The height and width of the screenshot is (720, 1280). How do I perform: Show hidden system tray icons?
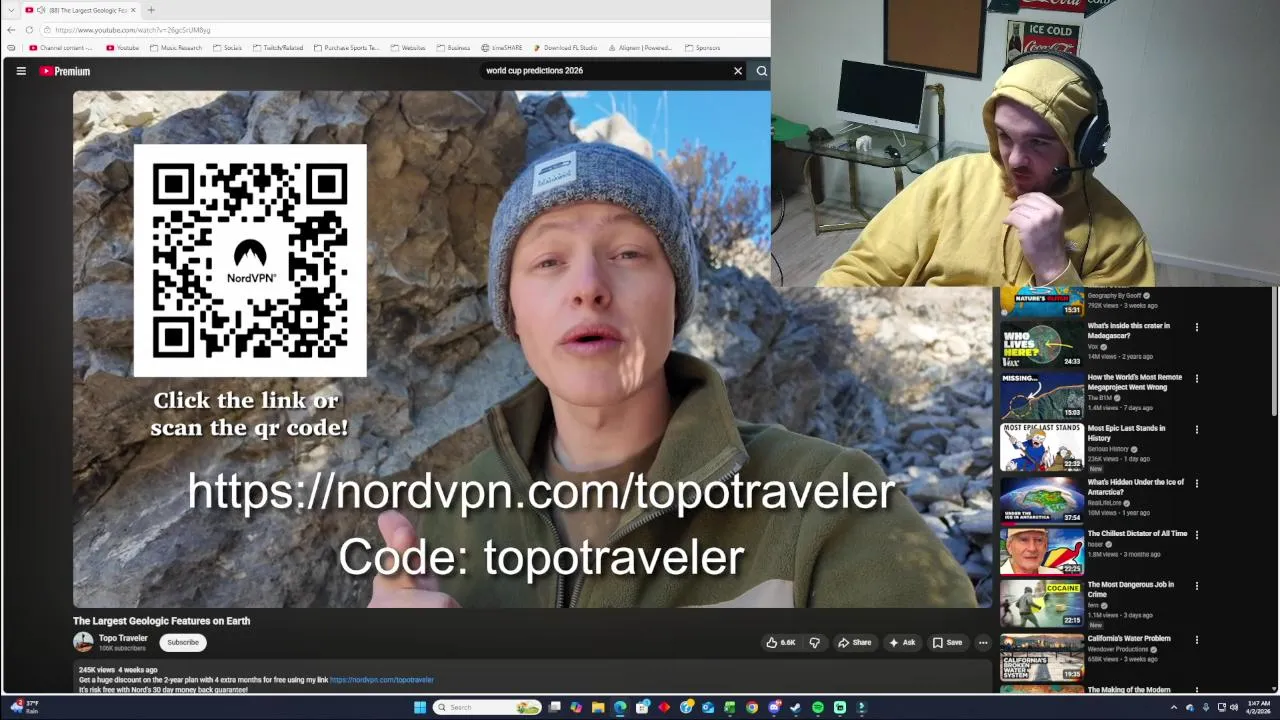pyautogui.click(x=1174, y=707)
